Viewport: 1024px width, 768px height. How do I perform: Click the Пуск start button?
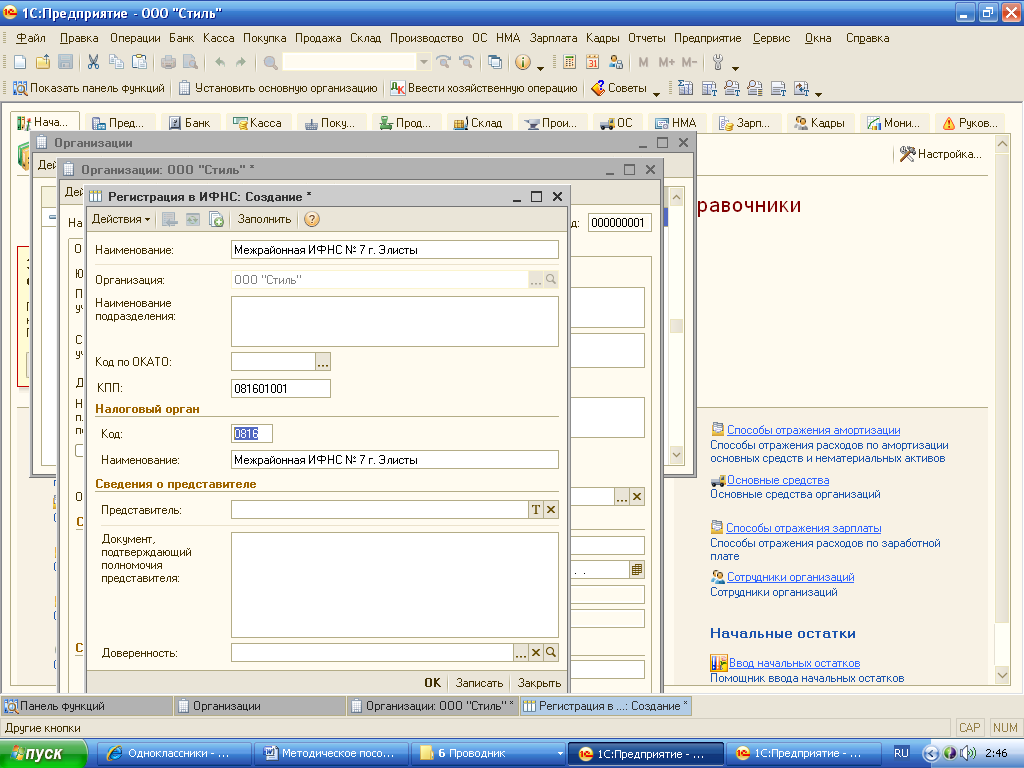(43, 753)
